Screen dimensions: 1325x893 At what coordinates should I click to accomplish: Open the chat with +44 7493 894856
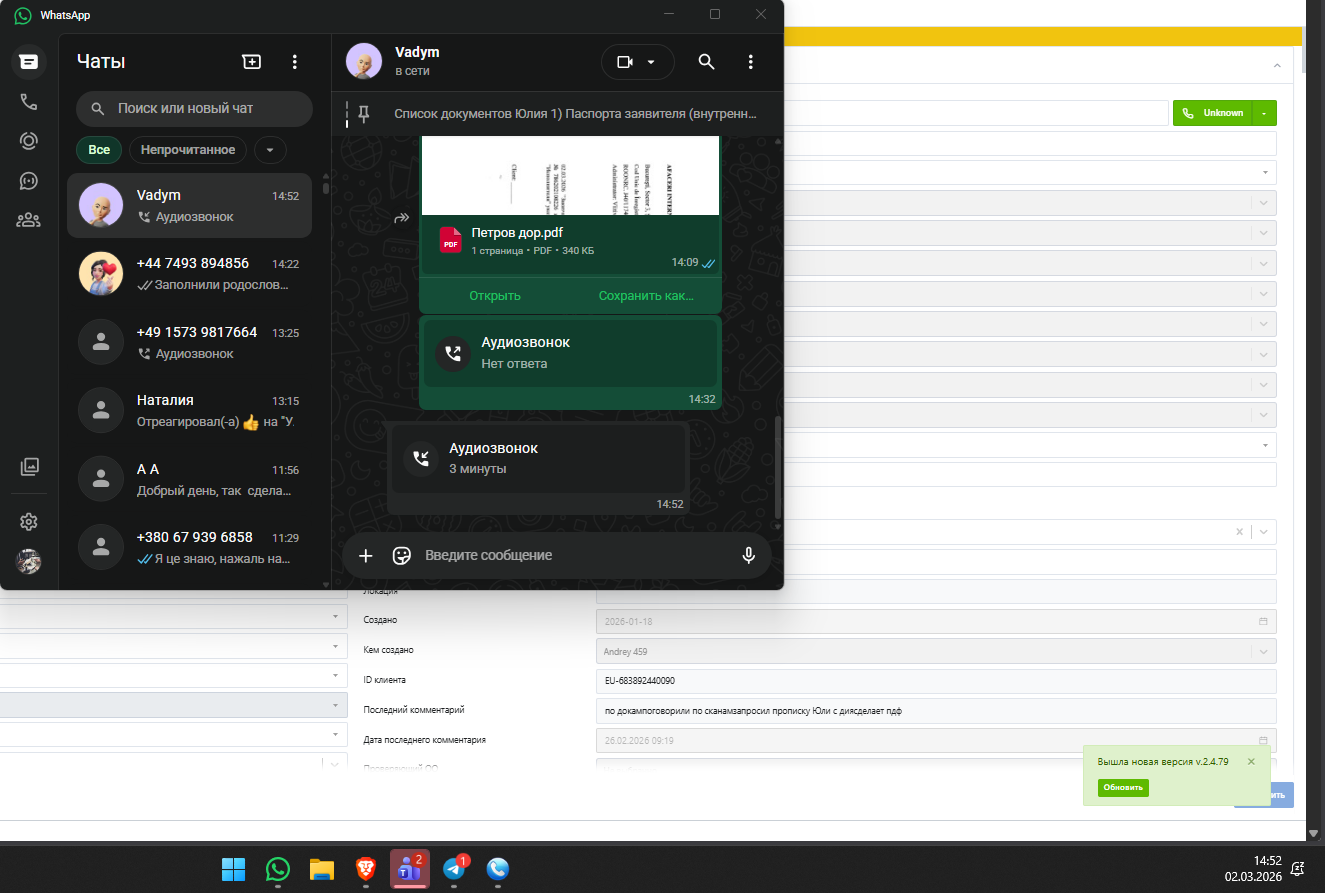coord(190,274)
